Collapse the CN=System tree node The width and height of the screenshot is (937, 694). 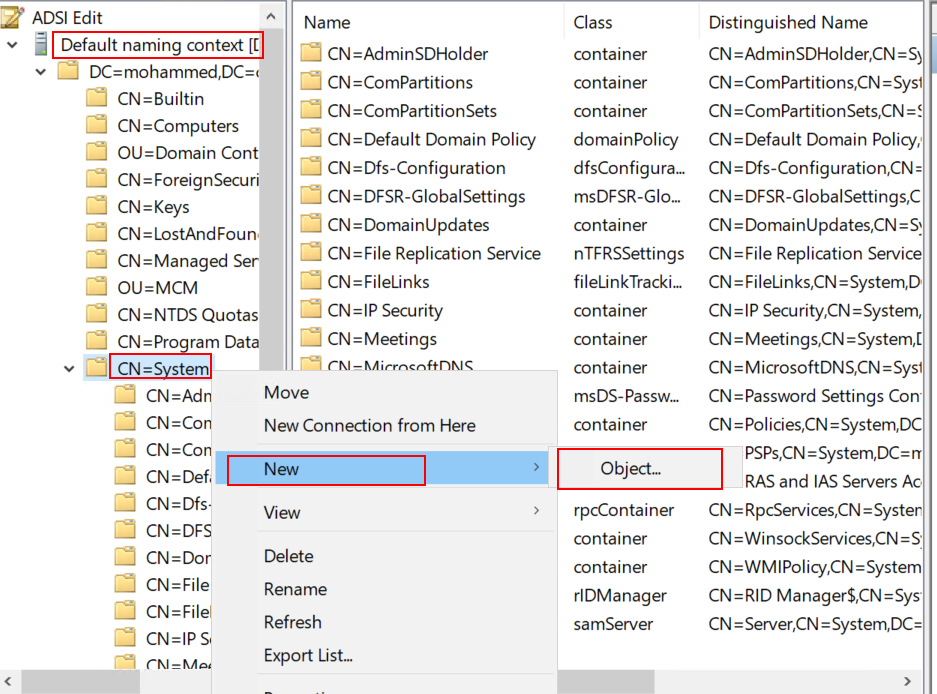point(69,369)
